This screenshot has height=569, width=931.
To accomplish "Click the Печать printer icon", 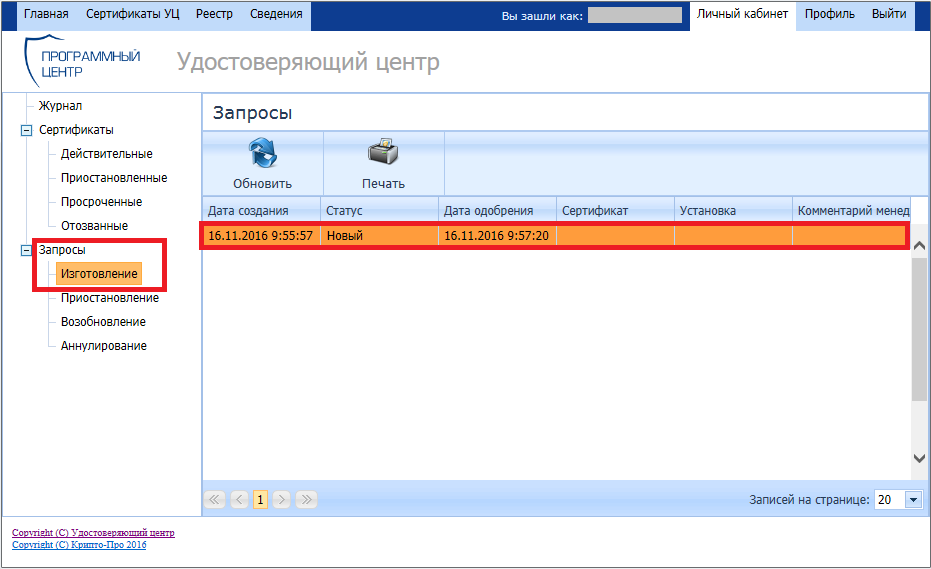I will (x=383, y=155).
